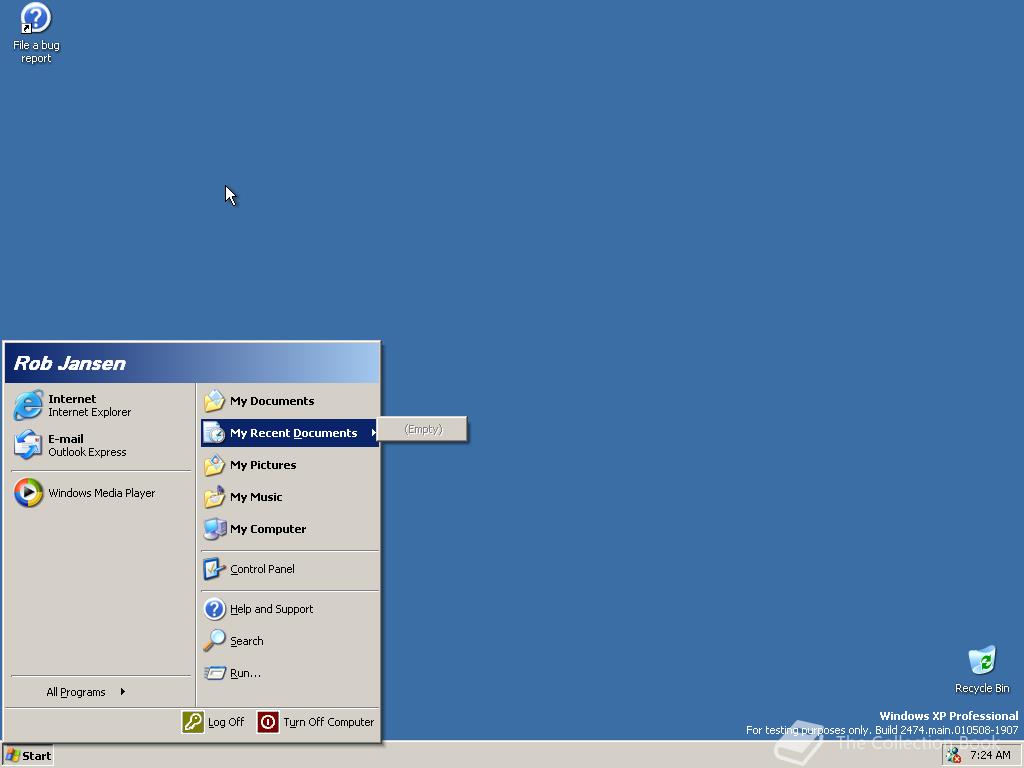Click the system tray network status icon

point(953,755)
